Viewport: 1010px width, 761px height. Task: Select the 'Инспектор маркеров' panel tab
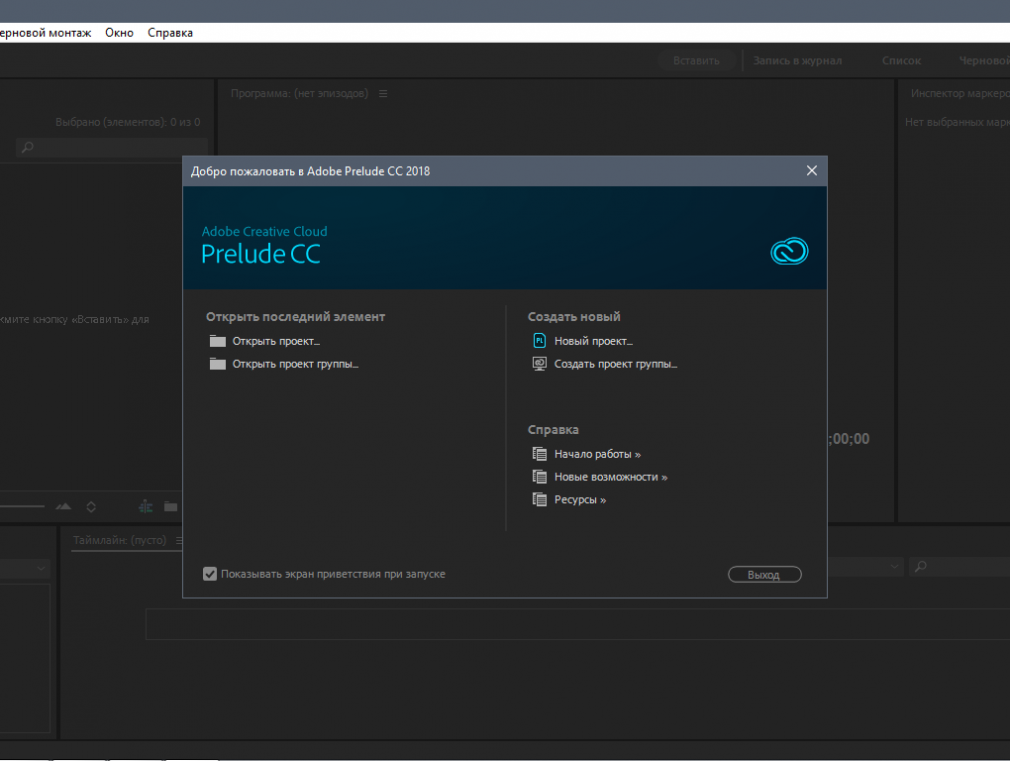click(960, 93)
